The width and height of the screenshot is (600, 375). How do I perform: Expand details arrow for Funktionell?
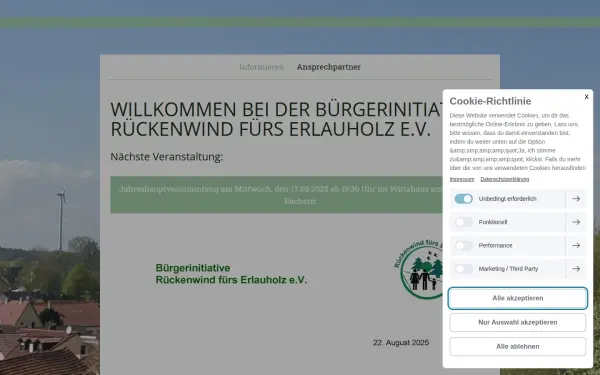[576, 222]
